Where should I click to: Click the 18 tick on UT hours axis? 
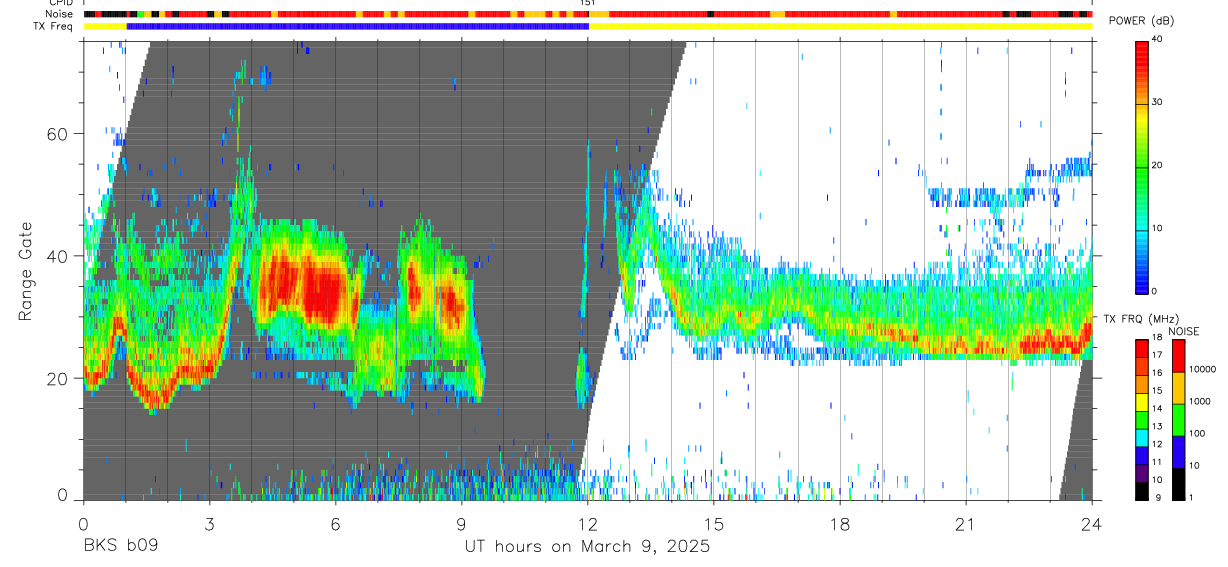pos(840,522)
